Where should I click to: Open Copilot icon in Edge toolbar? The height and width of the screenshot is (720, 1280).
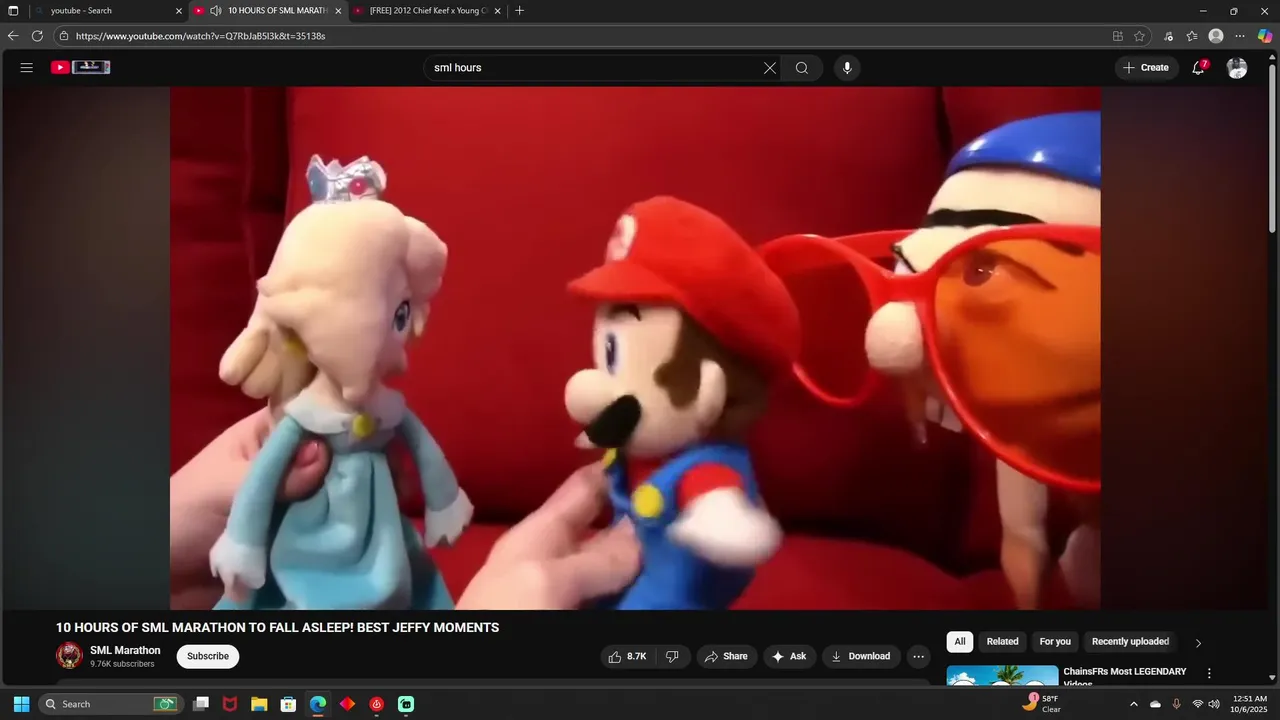1264,36
